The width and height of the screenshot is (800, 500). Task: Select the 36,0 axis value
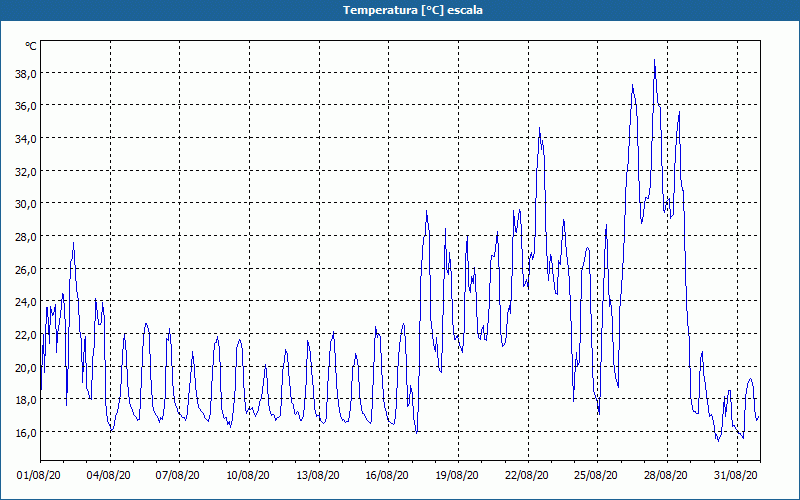point(26,106)
